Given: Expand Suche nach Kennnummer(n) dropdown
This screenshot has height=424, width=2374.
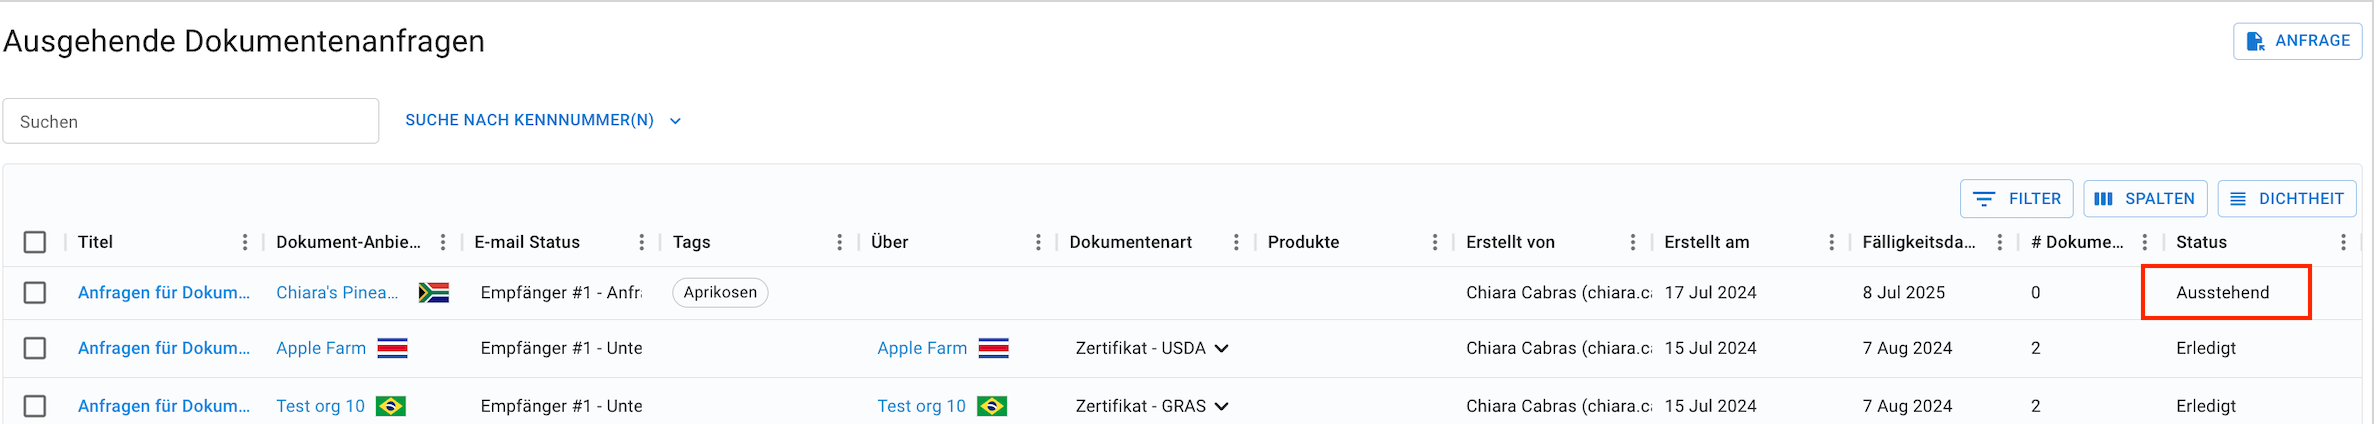Looking at the screenshot, I should click(x=544, y=120).
